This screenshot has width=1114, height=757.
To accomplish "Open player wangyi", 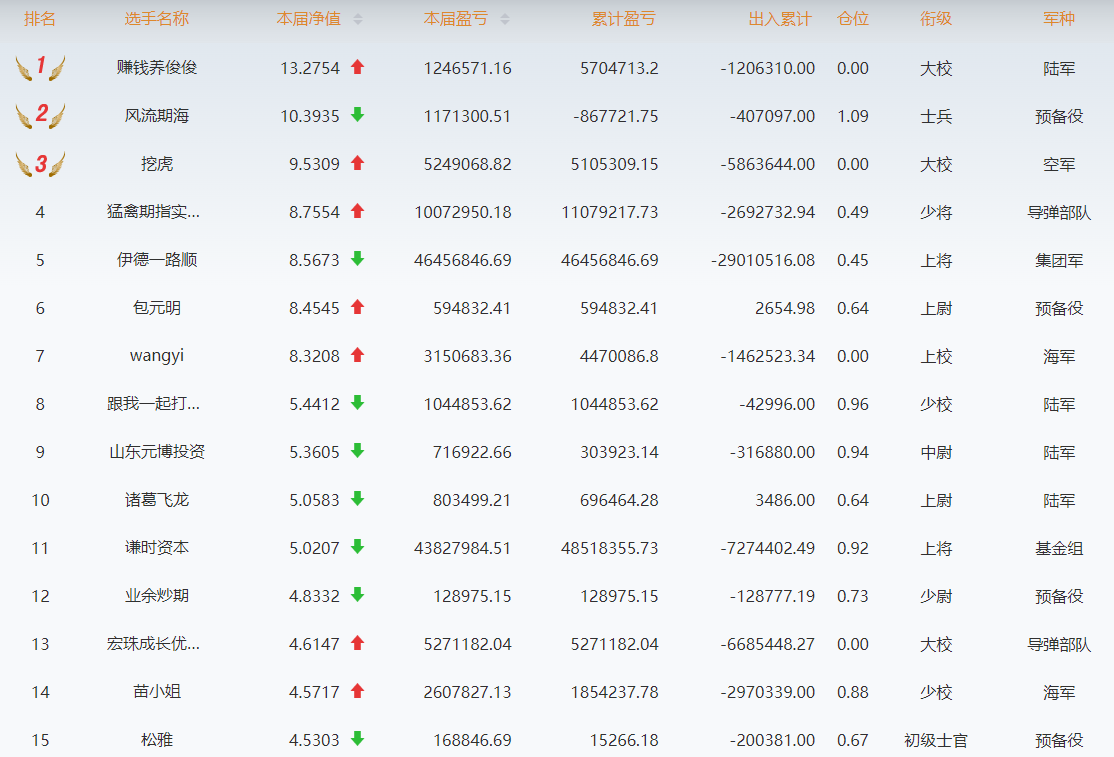I will (x=157, y=356).
